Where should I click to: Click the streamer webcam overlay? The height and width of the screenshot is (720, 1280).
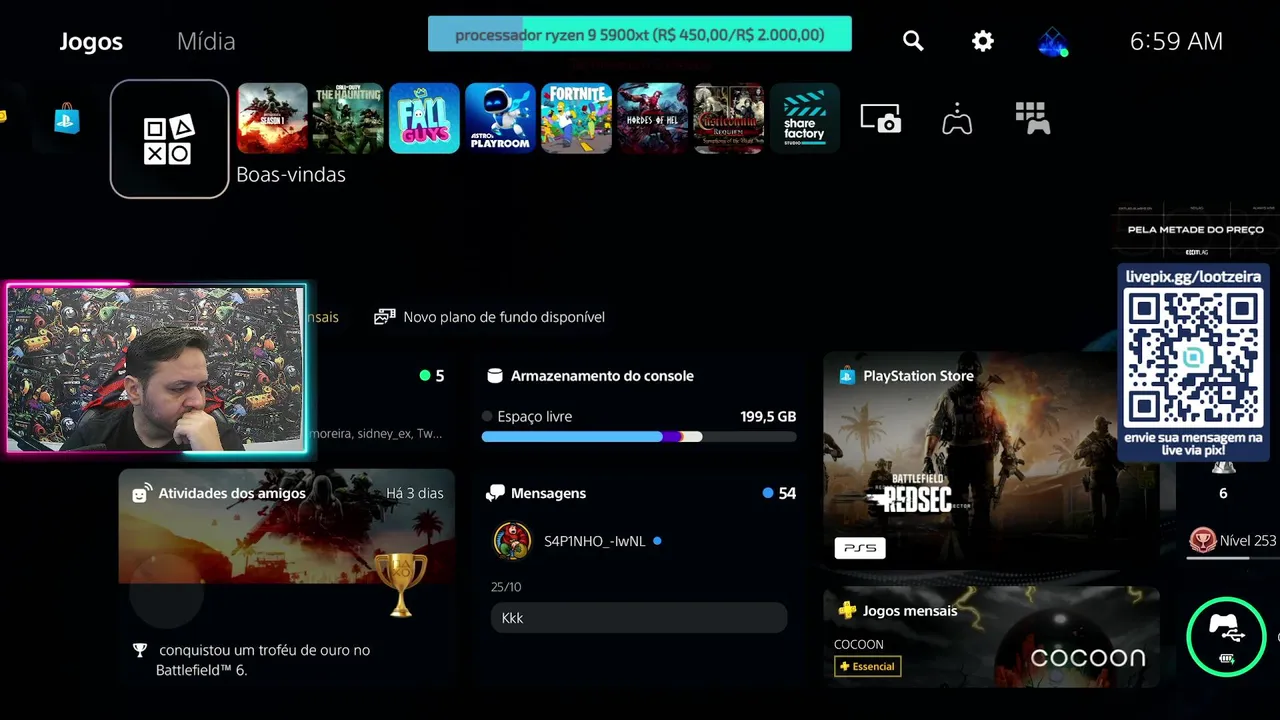156,368
